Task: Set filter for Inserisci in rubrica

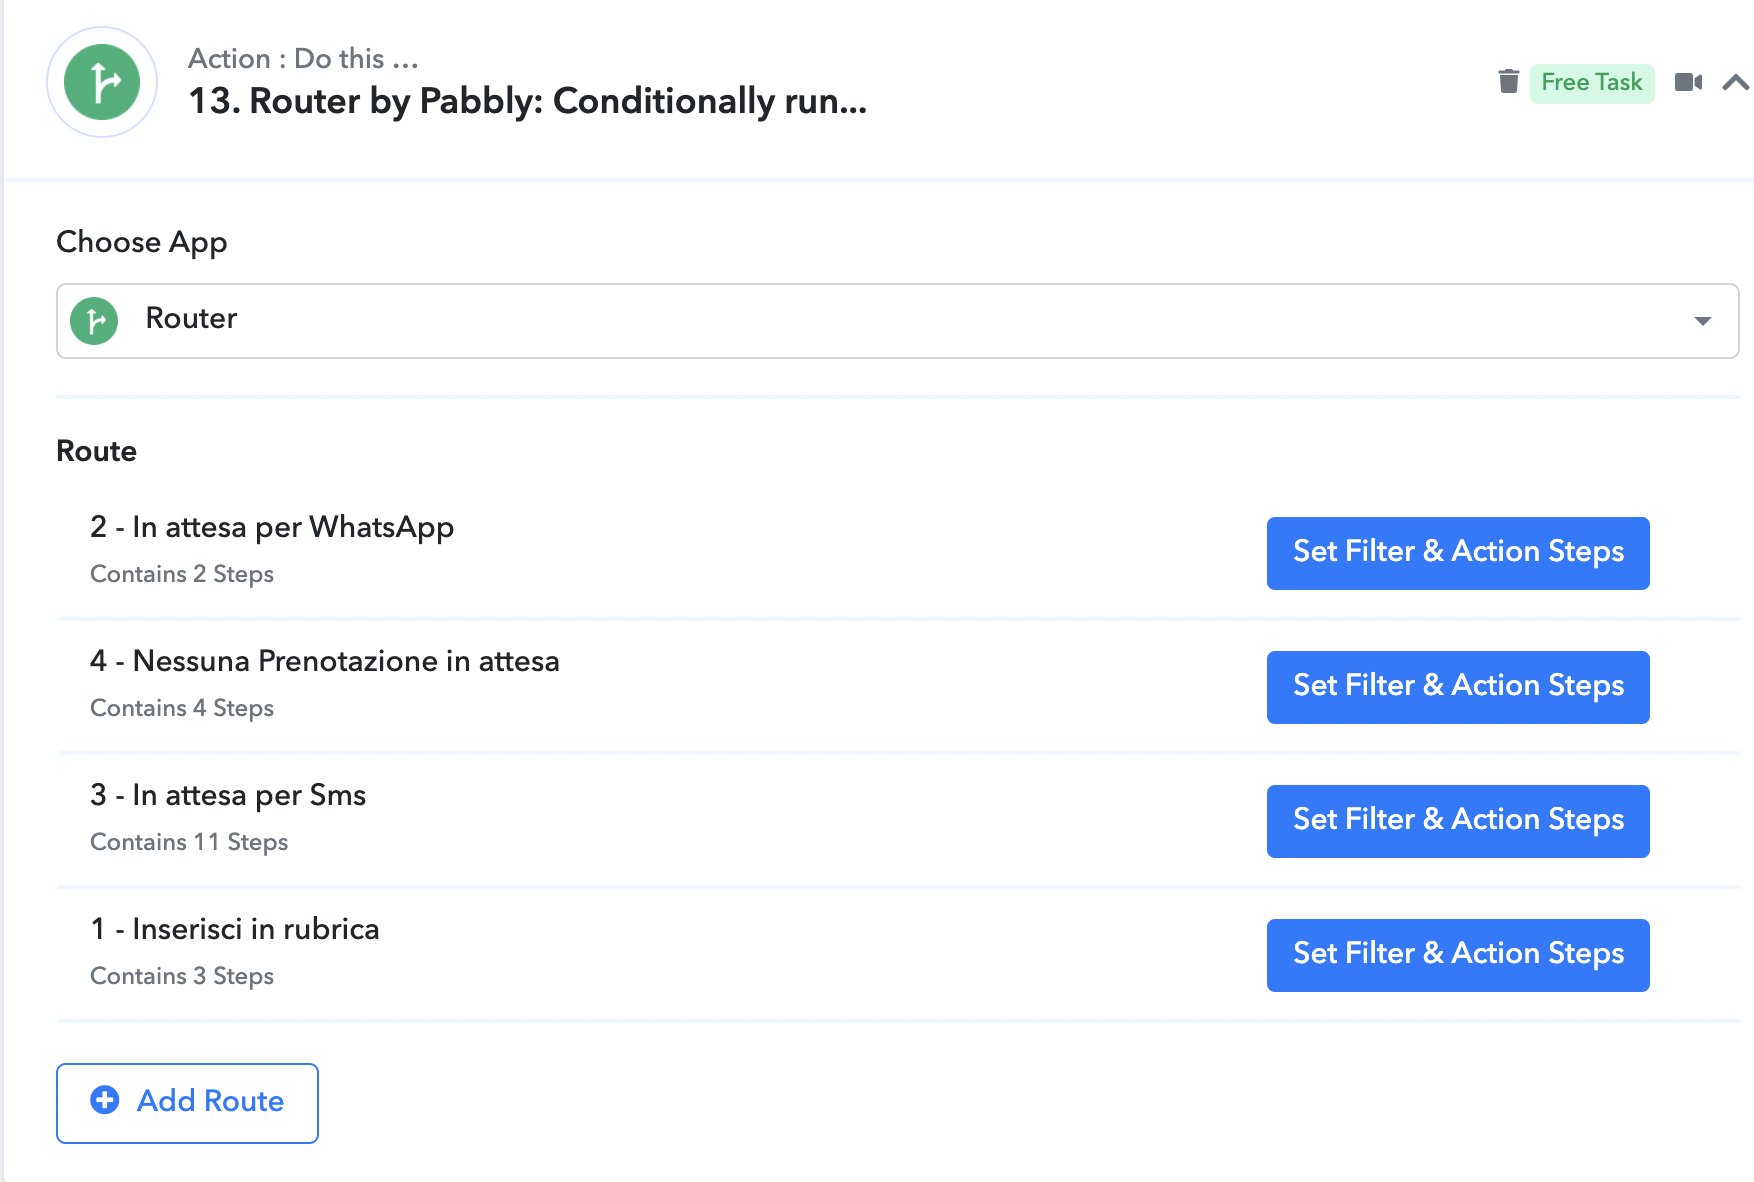Action: pos(1458,955)
